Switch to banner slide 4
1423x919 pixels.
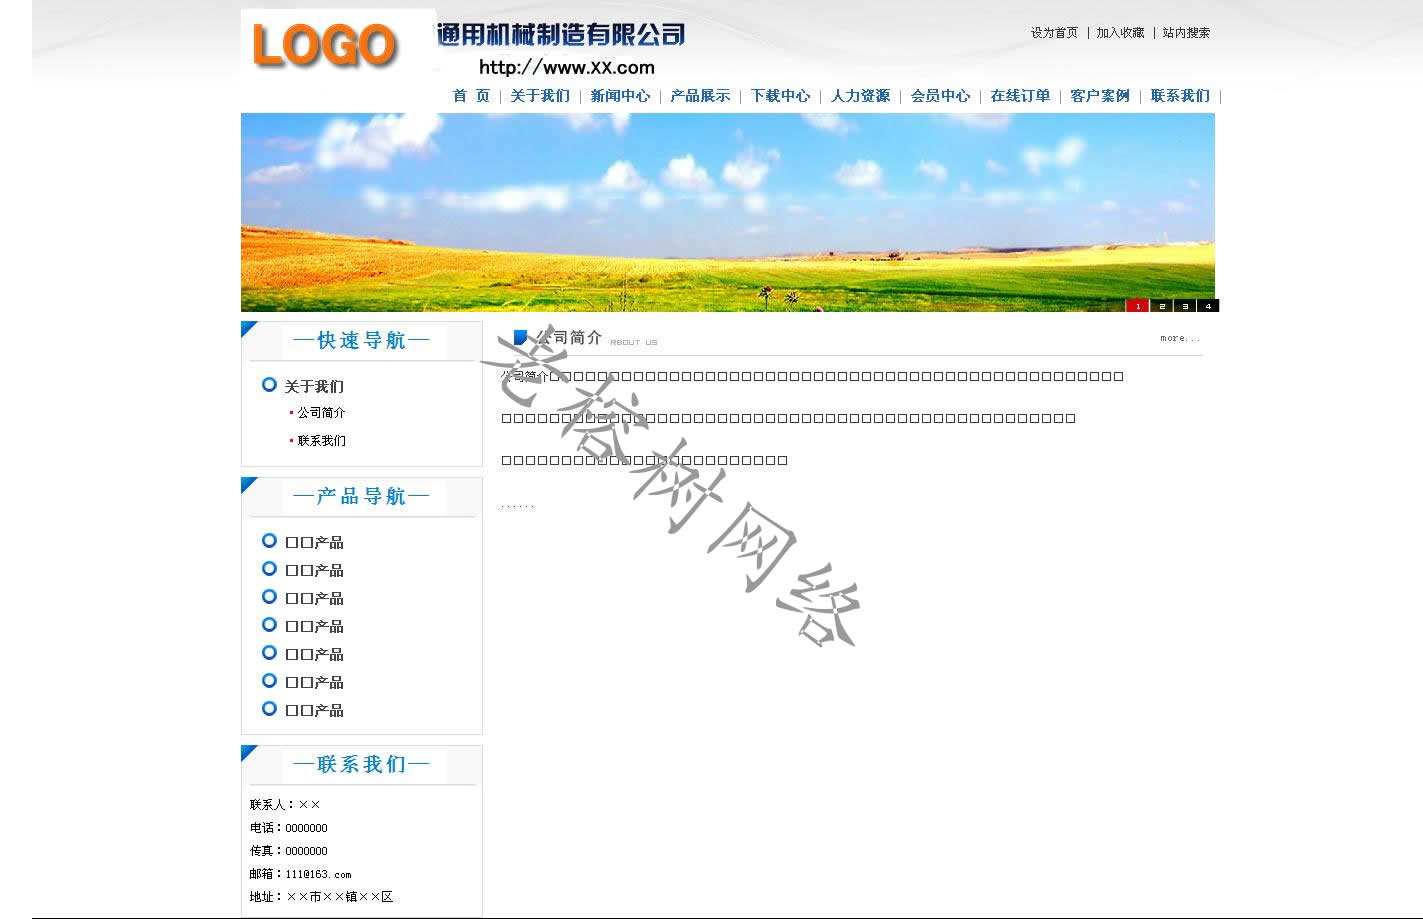(1207, 306)
